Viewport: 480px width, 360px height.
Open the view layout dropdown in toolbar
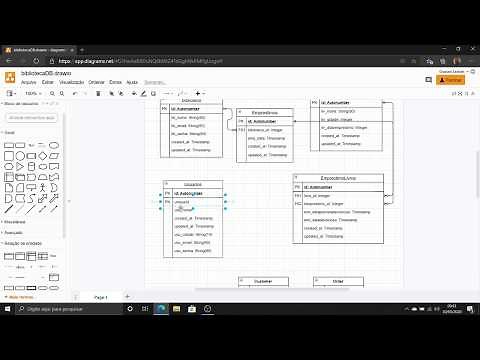click(x=11, y=94)
